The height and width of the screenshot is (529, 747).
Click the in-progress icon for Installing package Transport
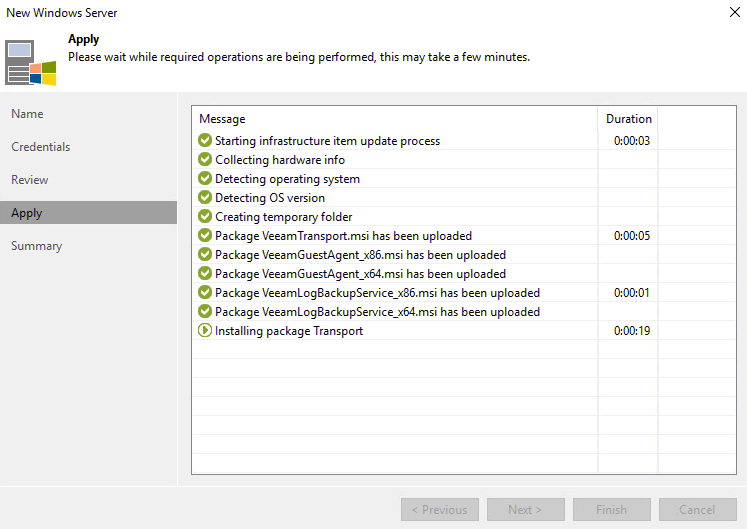click(x=205, y=331)
